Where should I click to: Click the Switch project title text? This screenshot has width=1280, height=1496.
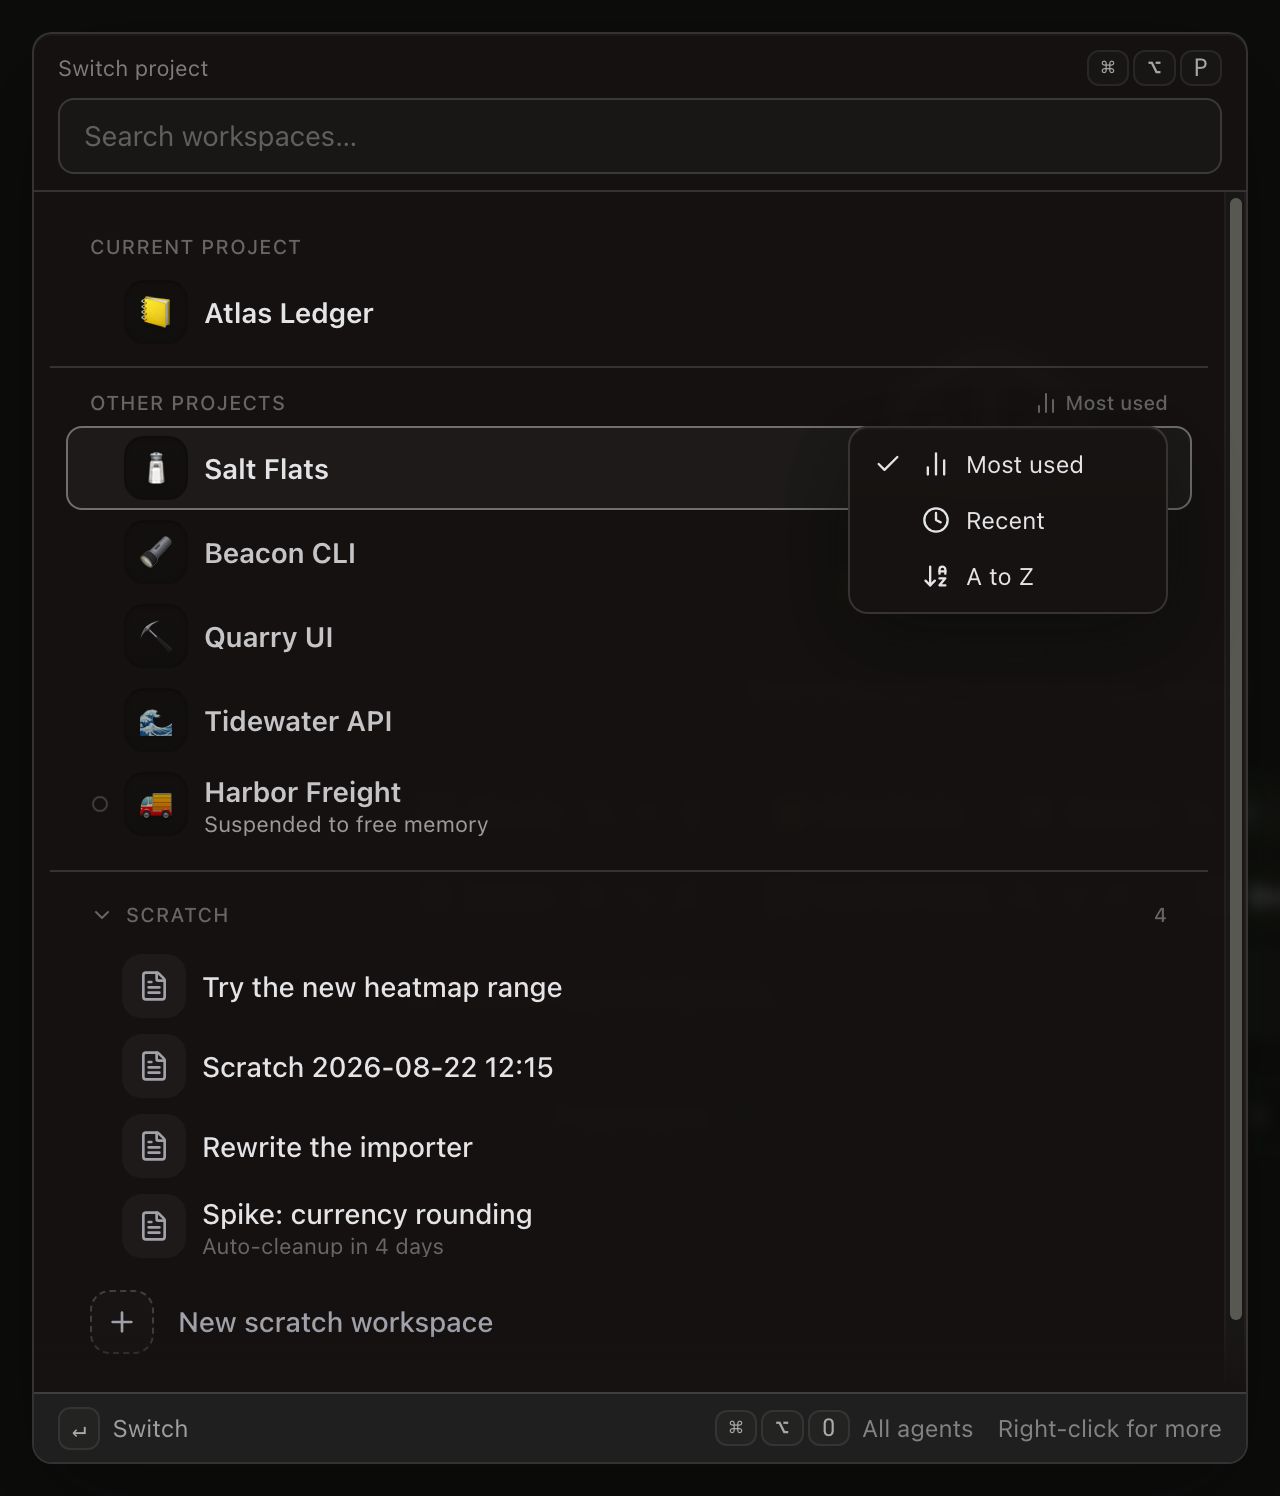(x=133, y=68)
